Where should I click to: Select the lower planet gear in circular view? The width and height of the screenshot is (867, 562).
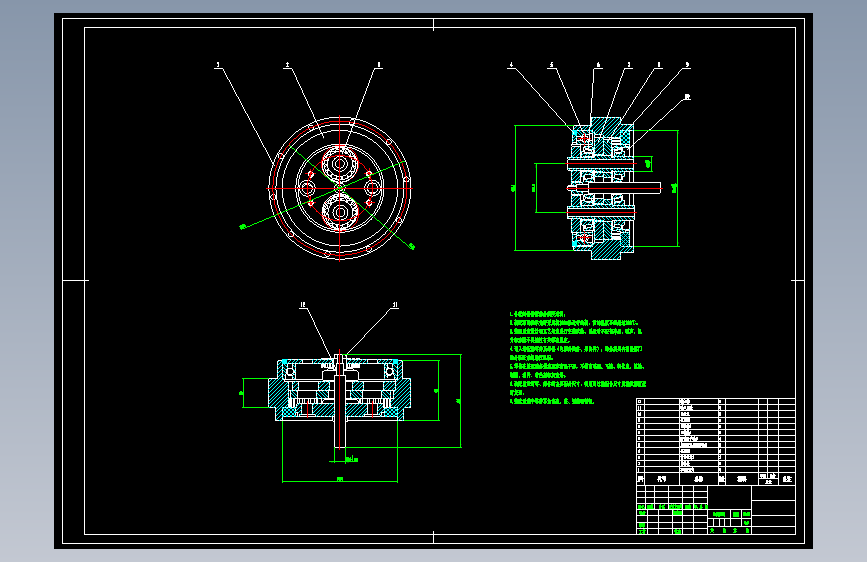(340, 212)
